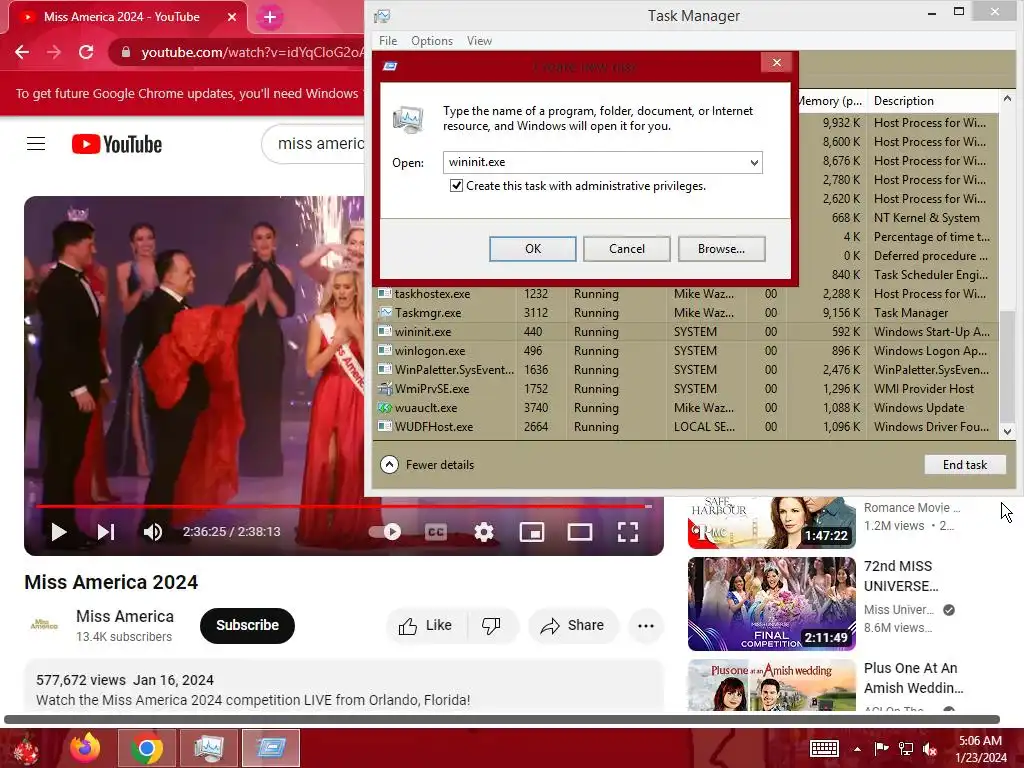The width and height of the screenshot is (1024, 768).
Task: Open the touch keyboard tray icon
Action: [x=824, y=748]
